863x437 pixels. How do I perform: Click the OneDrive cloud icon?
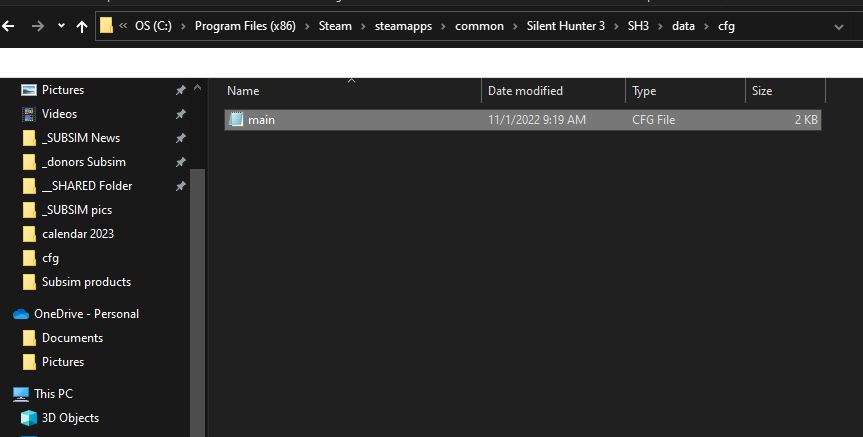[x=21, y=314]
